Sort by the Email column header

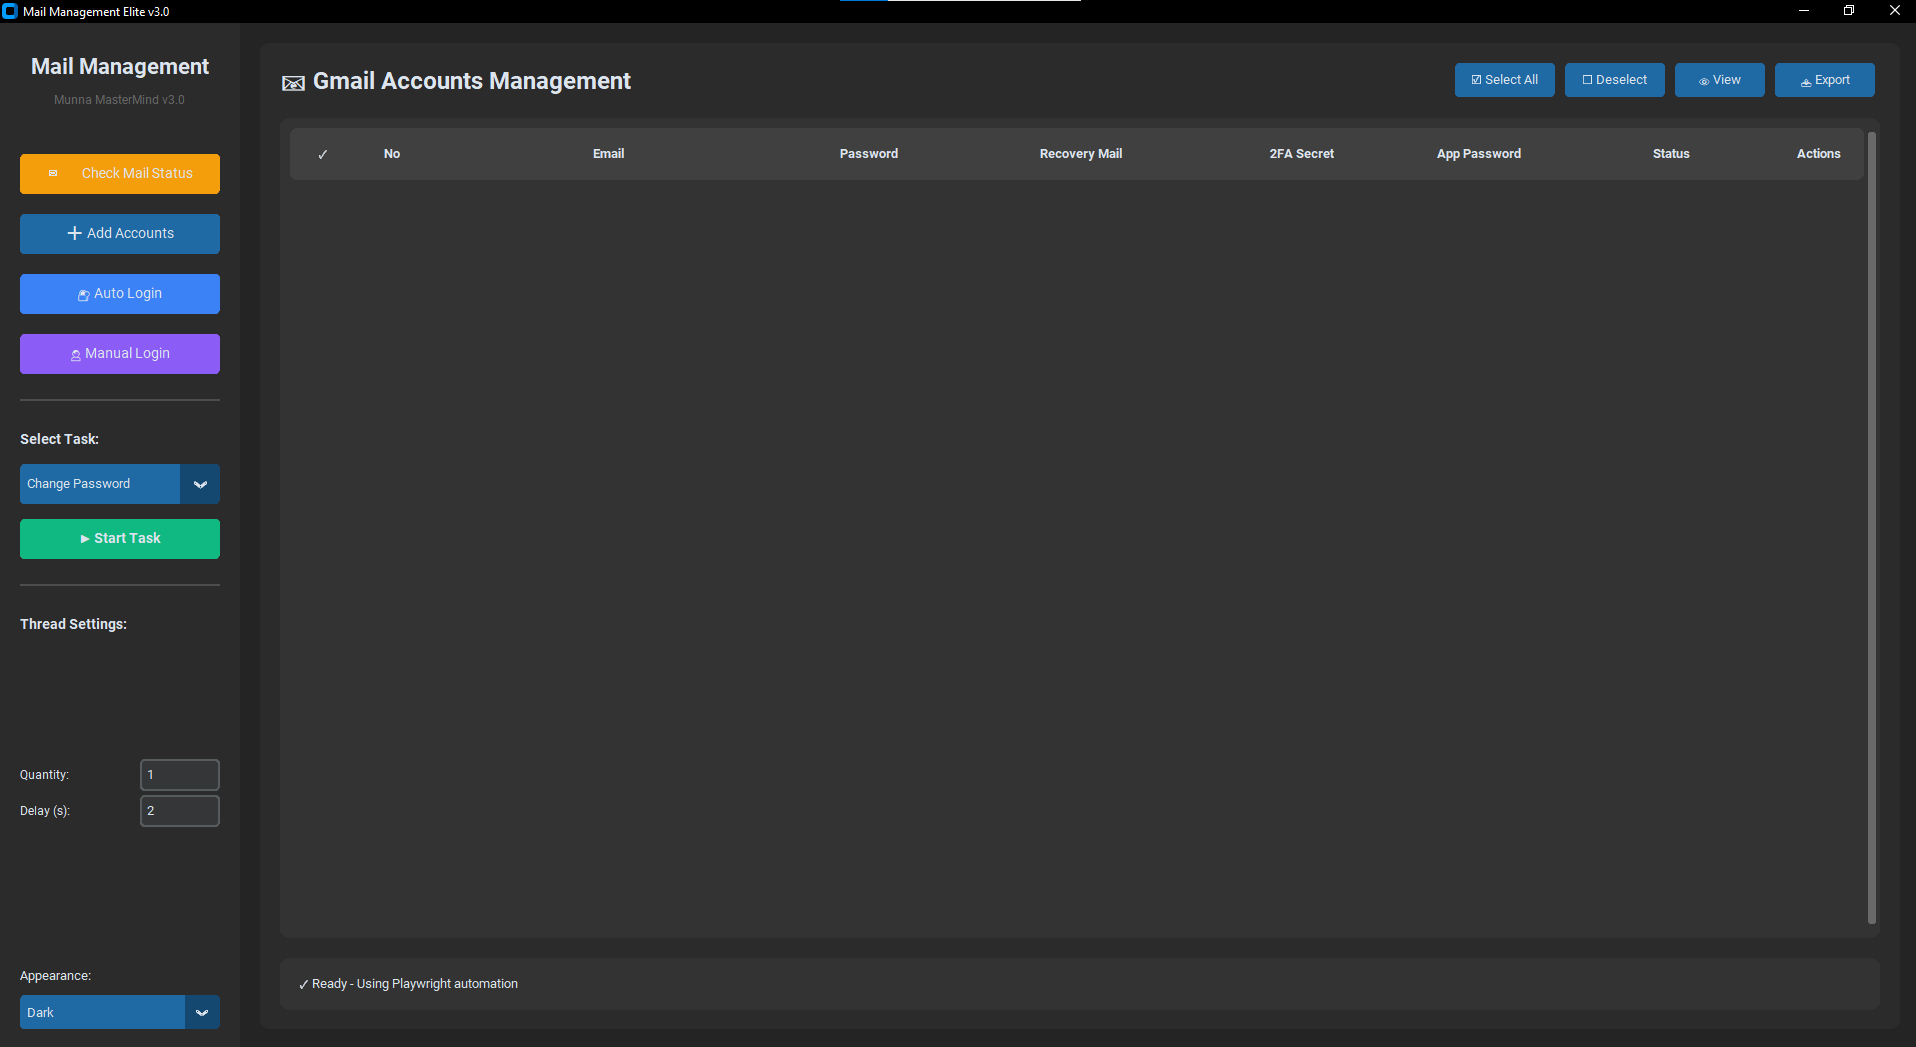pos(608,154)
